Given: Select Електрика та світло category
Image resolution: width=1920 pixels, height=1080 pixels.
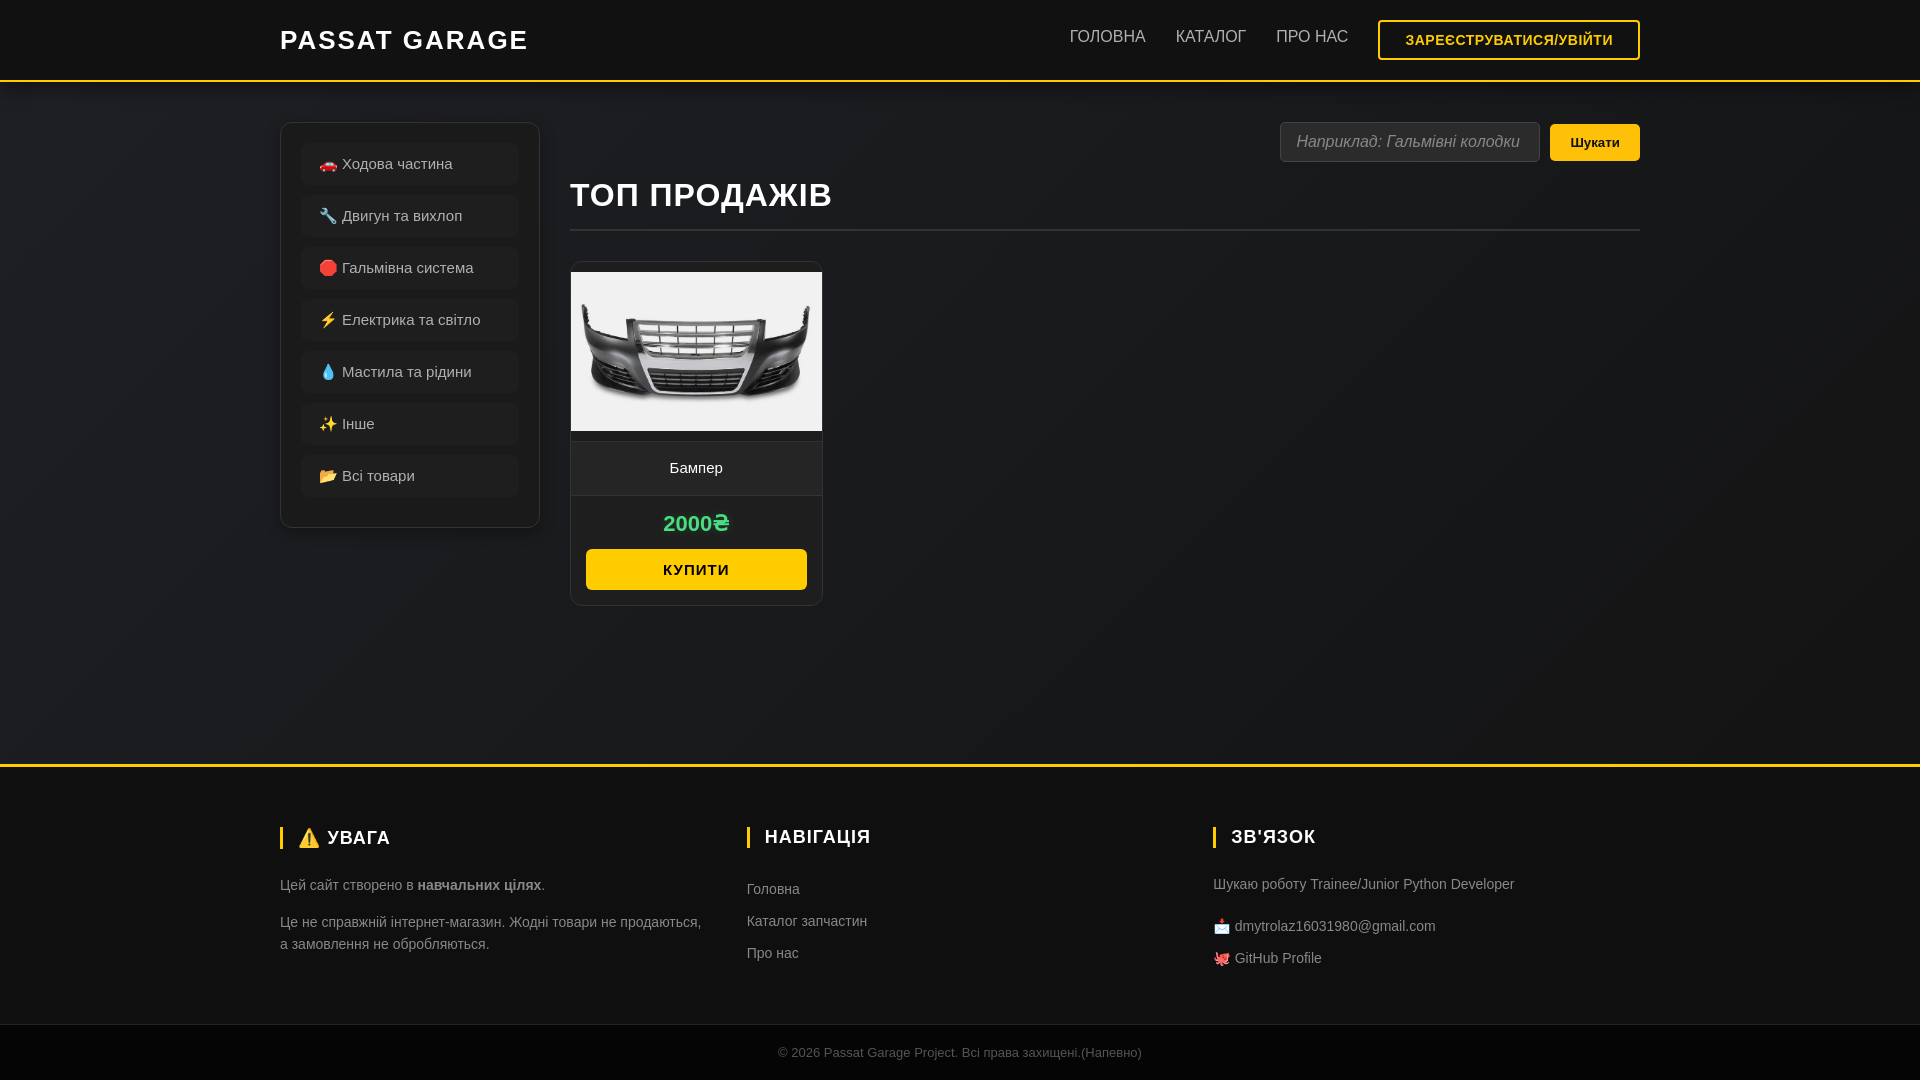Looking at the screenshot, I should click(x=410, y=320).
